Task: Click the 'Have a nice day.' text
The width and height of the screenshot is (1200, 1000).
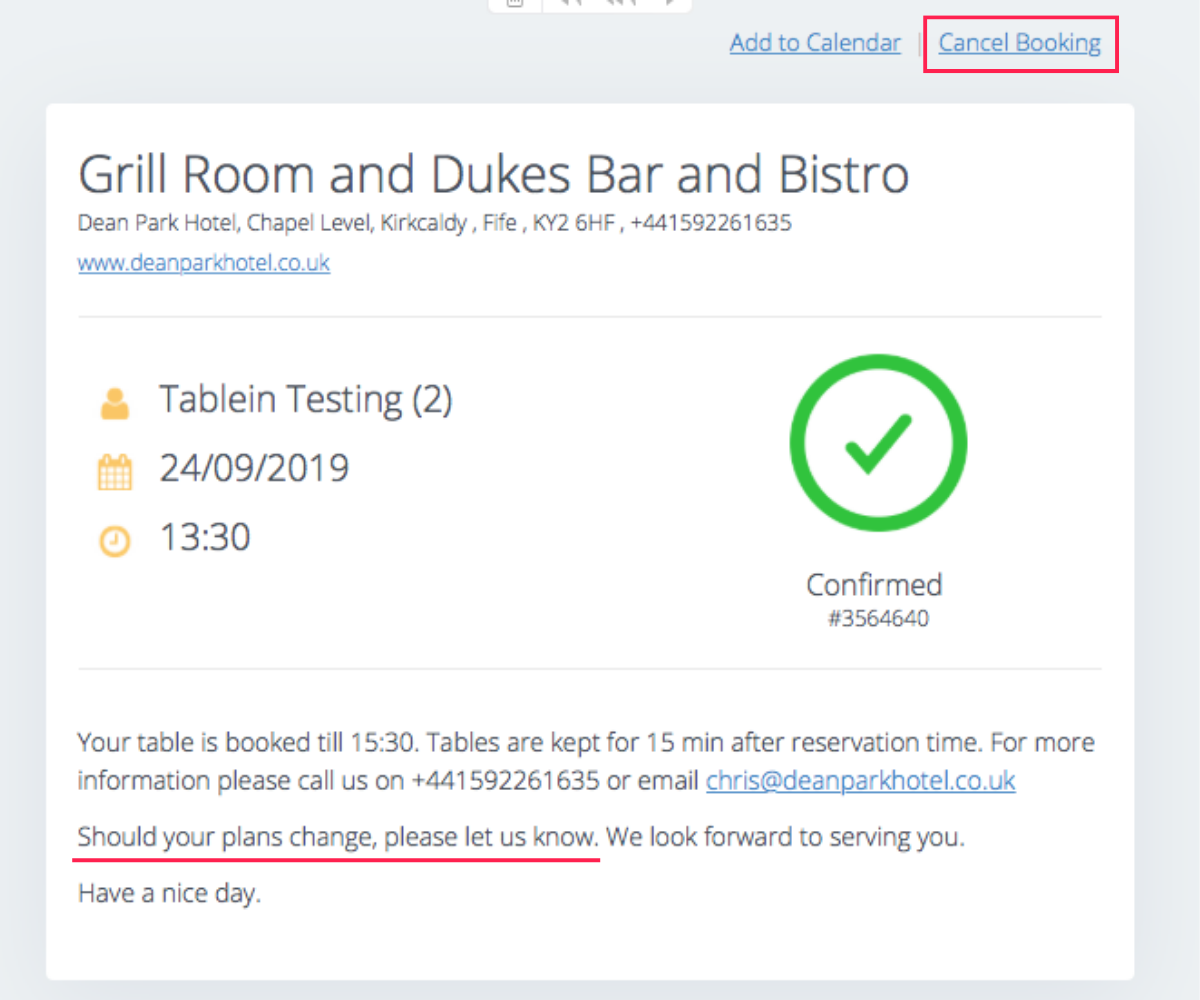Action: (x=169, y=893)
